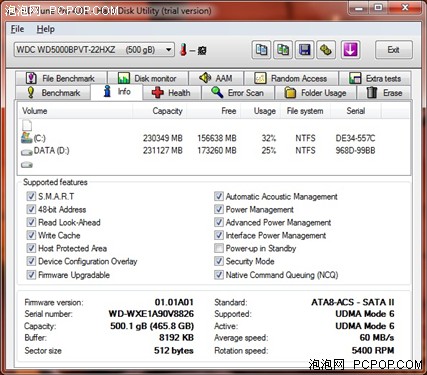
Task: Toggle the 48-bit Address checkbox
Action: pos(31,209)
